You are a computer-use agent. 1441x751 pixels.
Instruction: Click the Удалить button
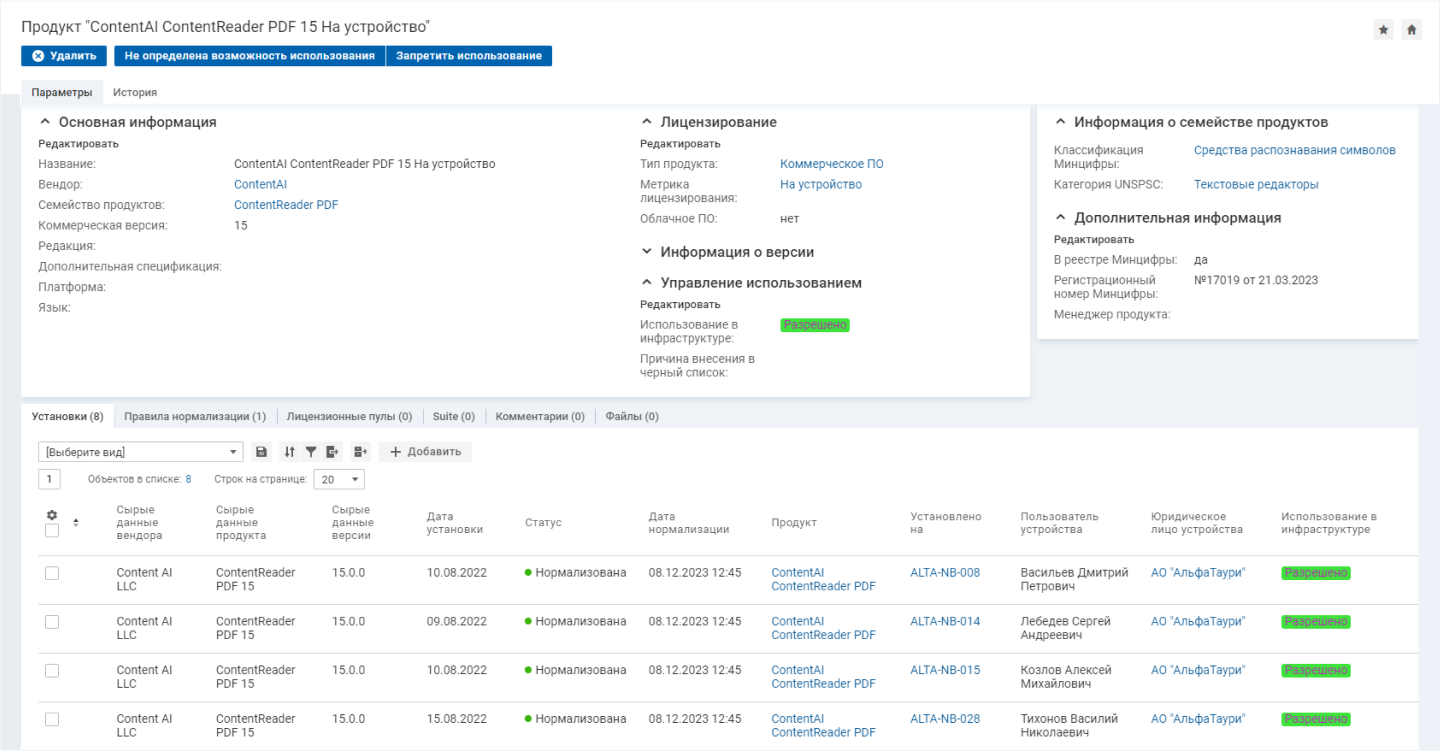click(x=64, y=56)
